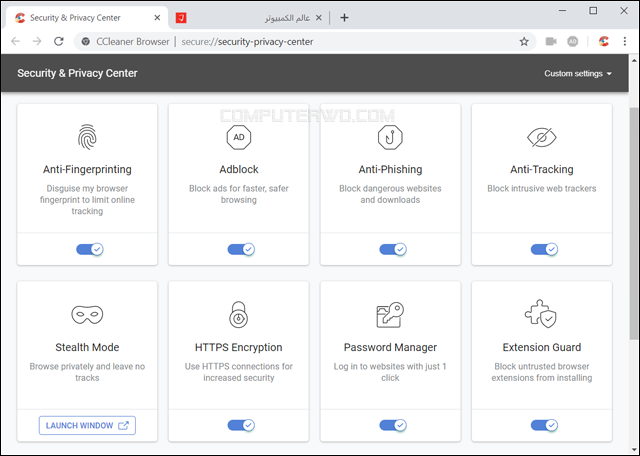Click the Anti-Phishing hook icon
This screenshot has height=456, width=640.
tap(390, 137)
